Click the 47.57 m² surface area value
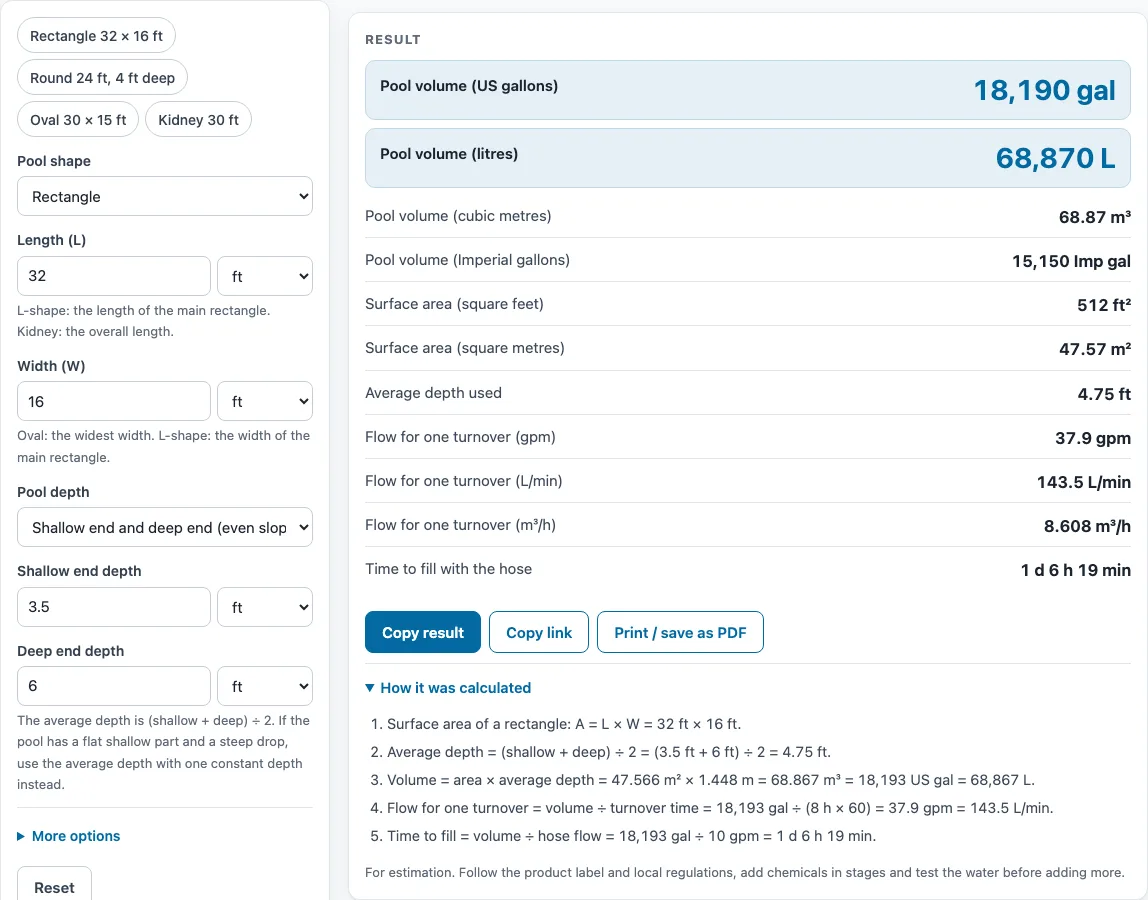This screenshot has height=900, width=1148. pyautogui.click(x=1095, y=349)
